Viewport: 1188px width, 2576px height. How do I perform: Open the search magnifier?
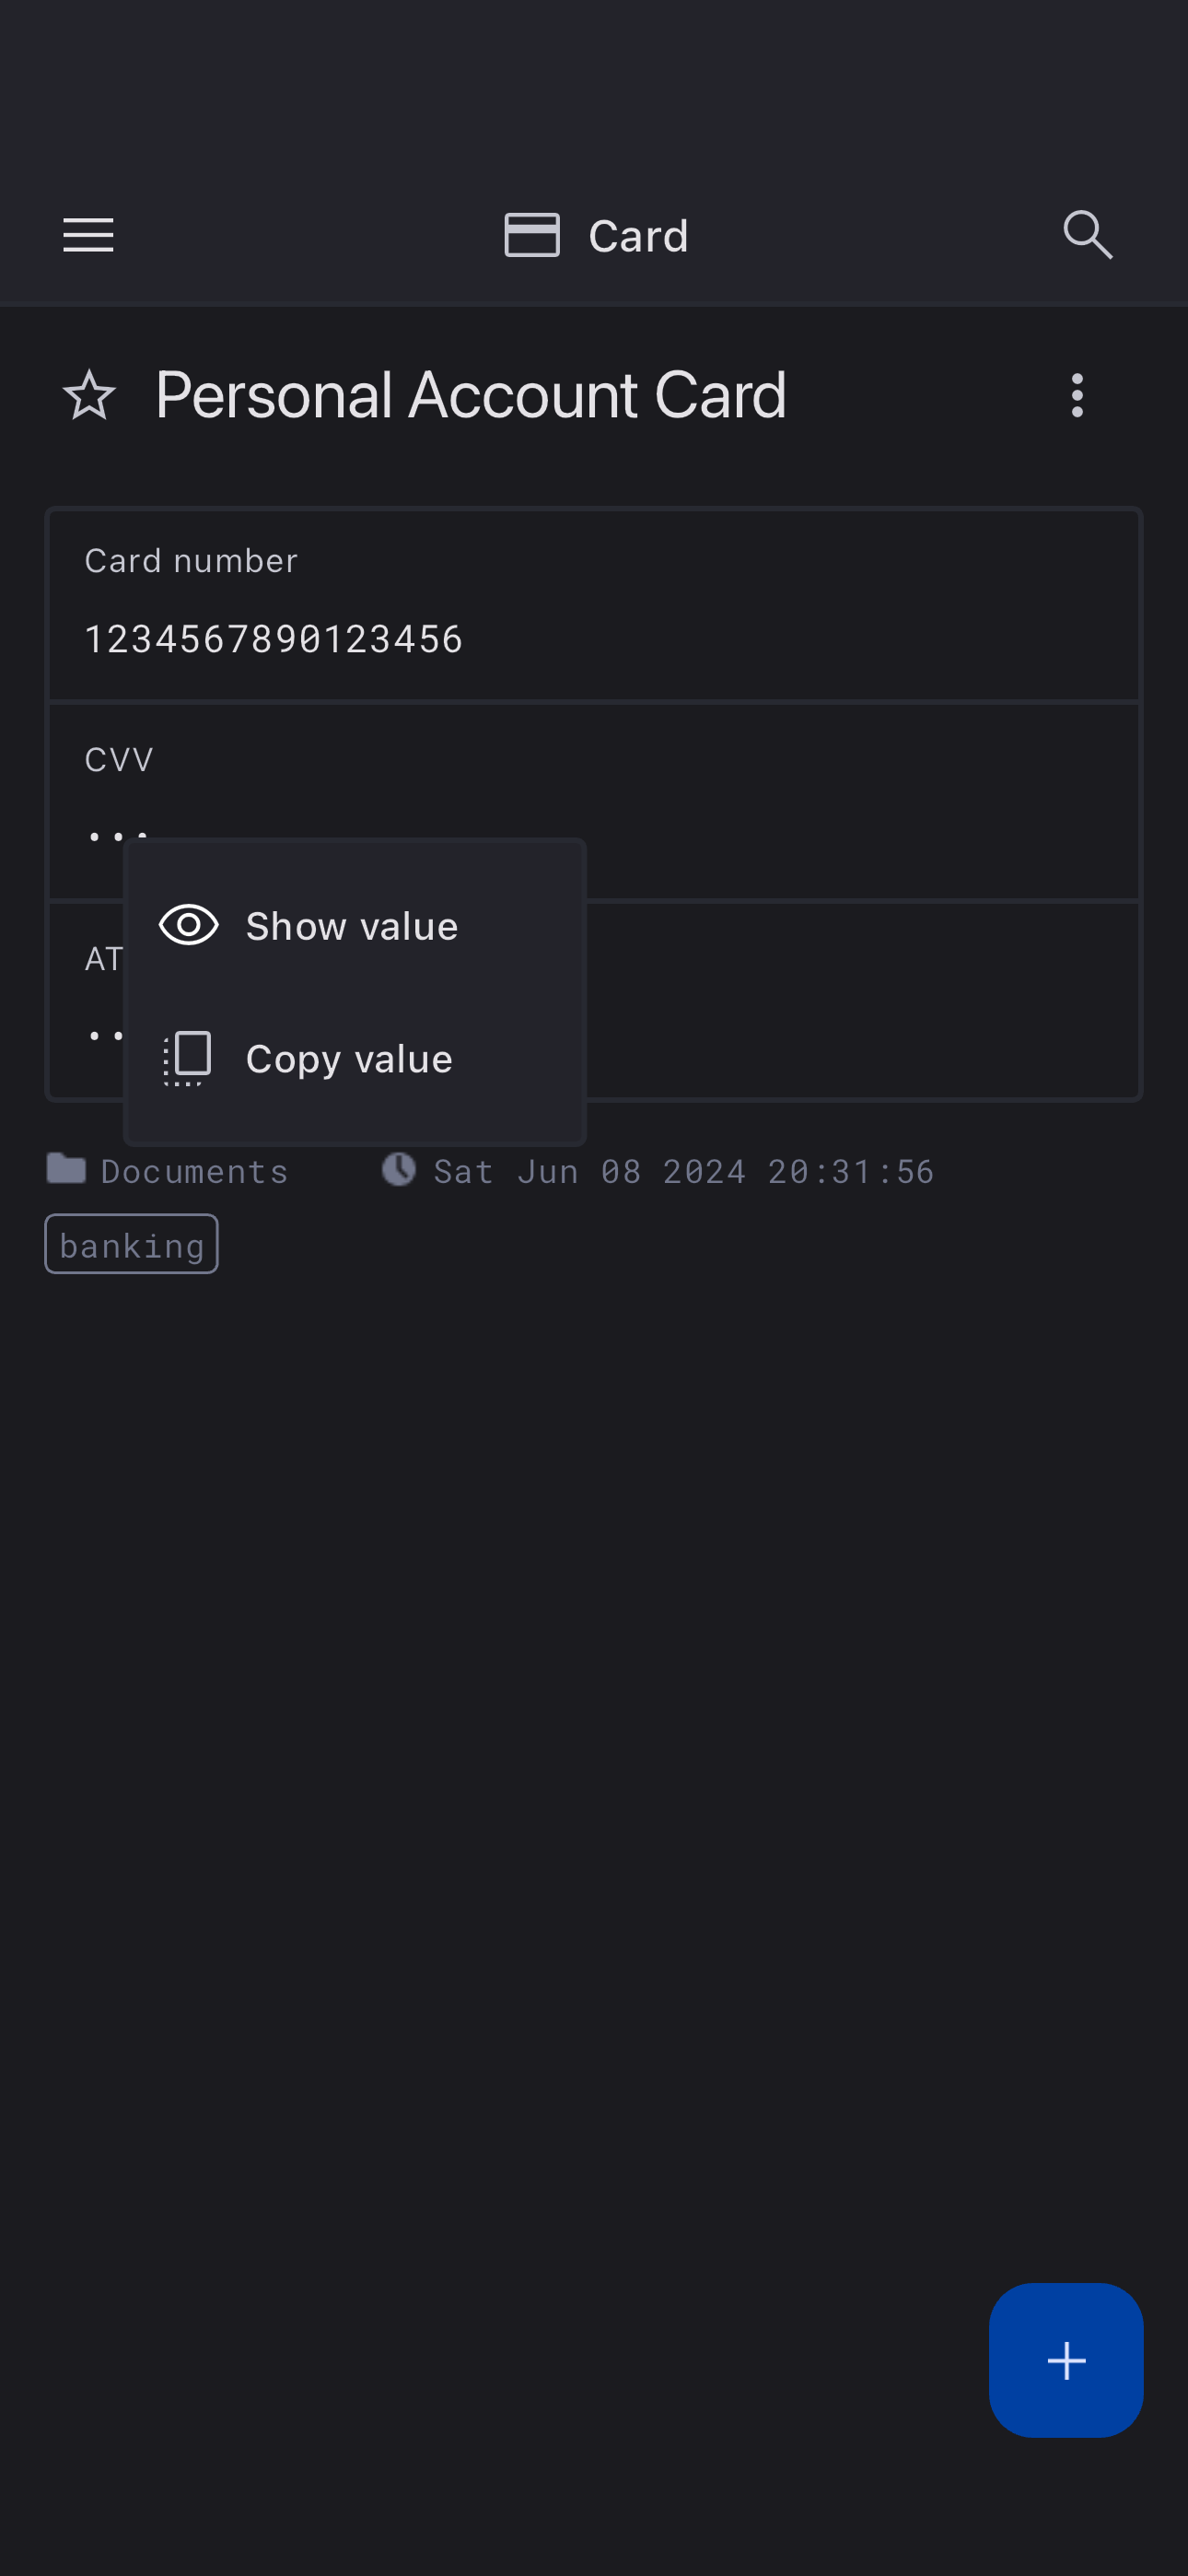click(x=1087, y=235)
